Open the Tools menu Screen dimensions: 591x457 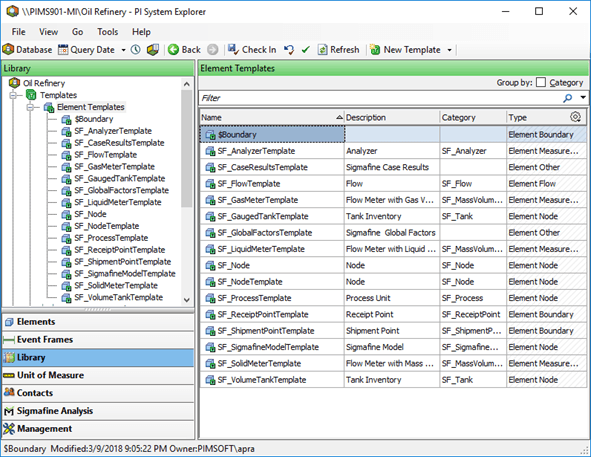(107, 32)
